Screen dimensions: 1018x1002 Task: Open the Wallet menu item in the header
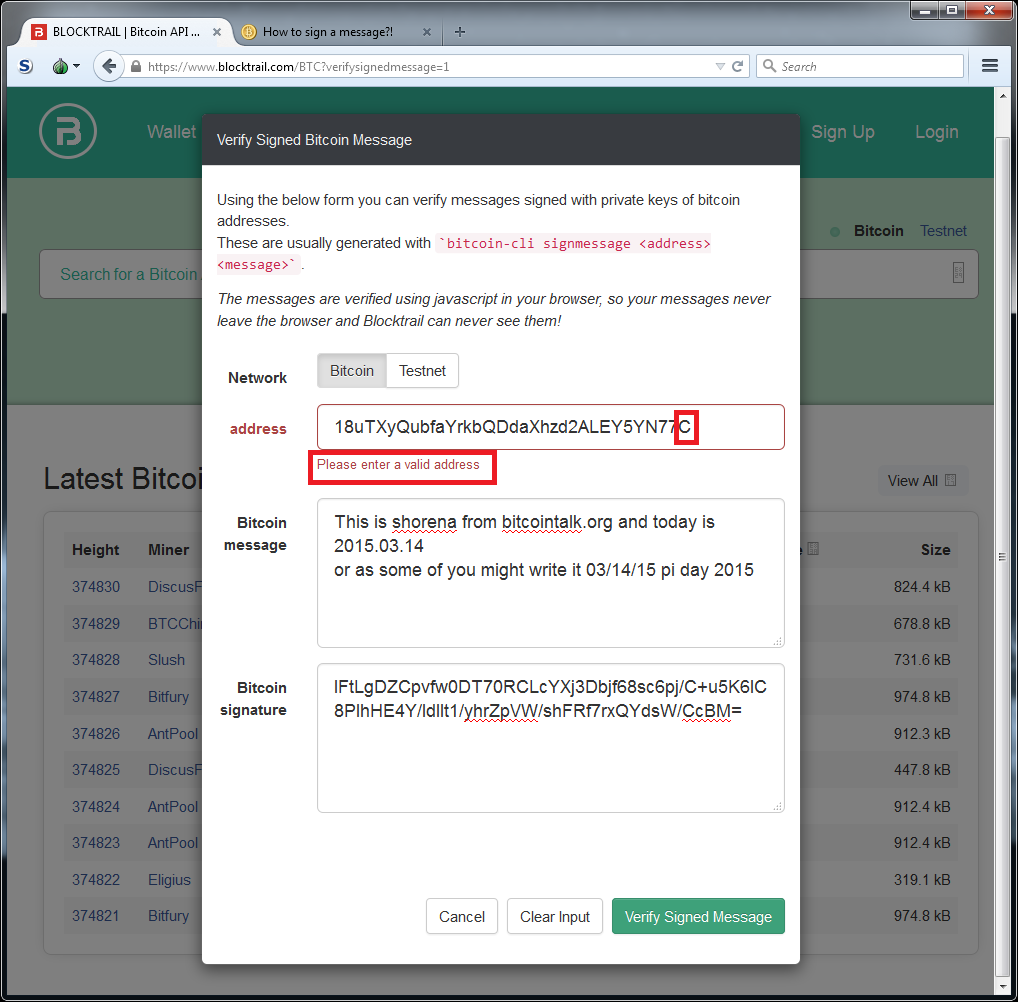pos(171,132)
